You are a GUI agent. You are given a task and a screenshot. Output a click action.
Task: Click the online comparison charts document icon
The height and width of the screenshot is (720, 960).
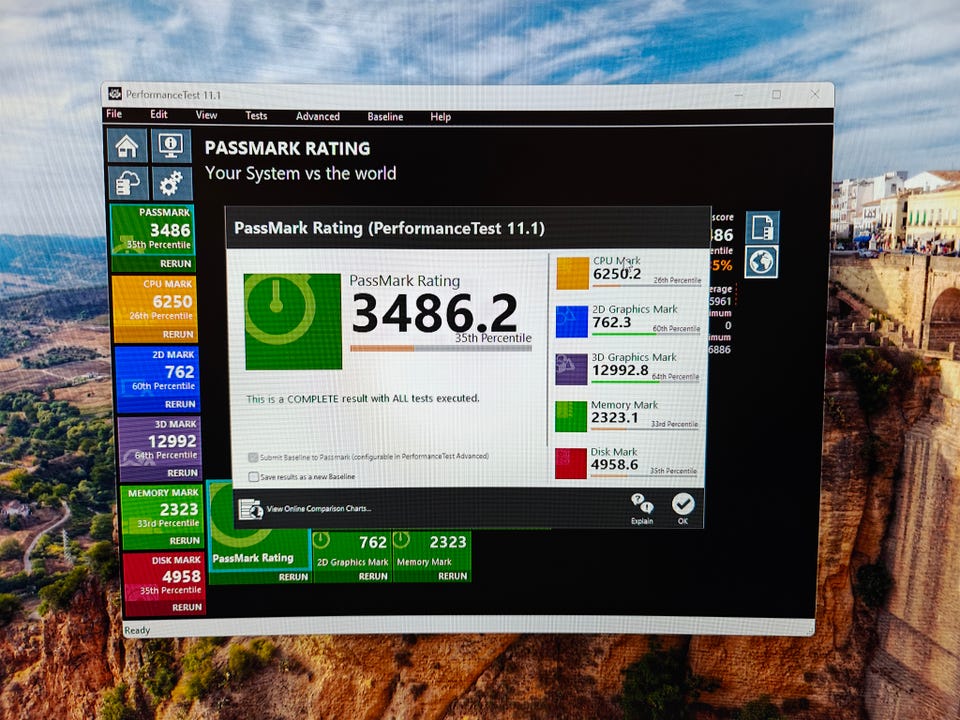coord(250,509)
